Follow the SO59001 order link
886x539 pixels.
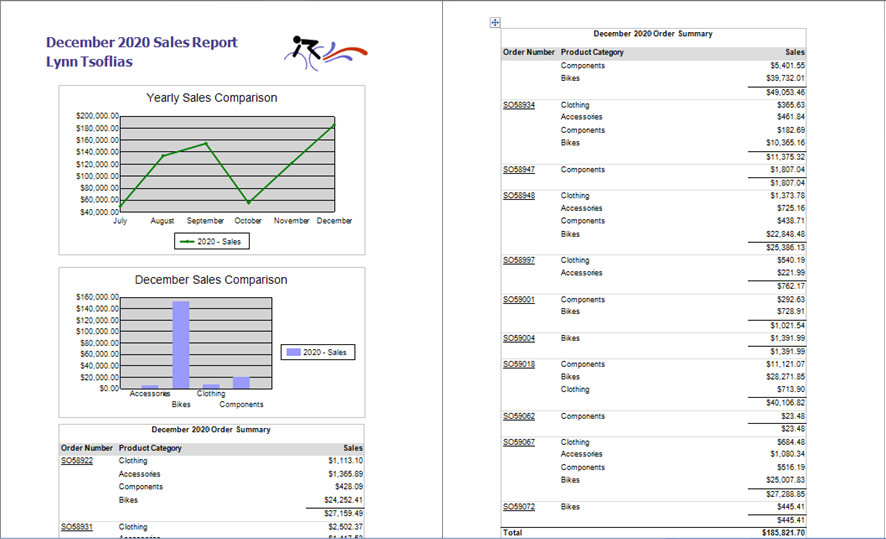[x=519, y=299]
